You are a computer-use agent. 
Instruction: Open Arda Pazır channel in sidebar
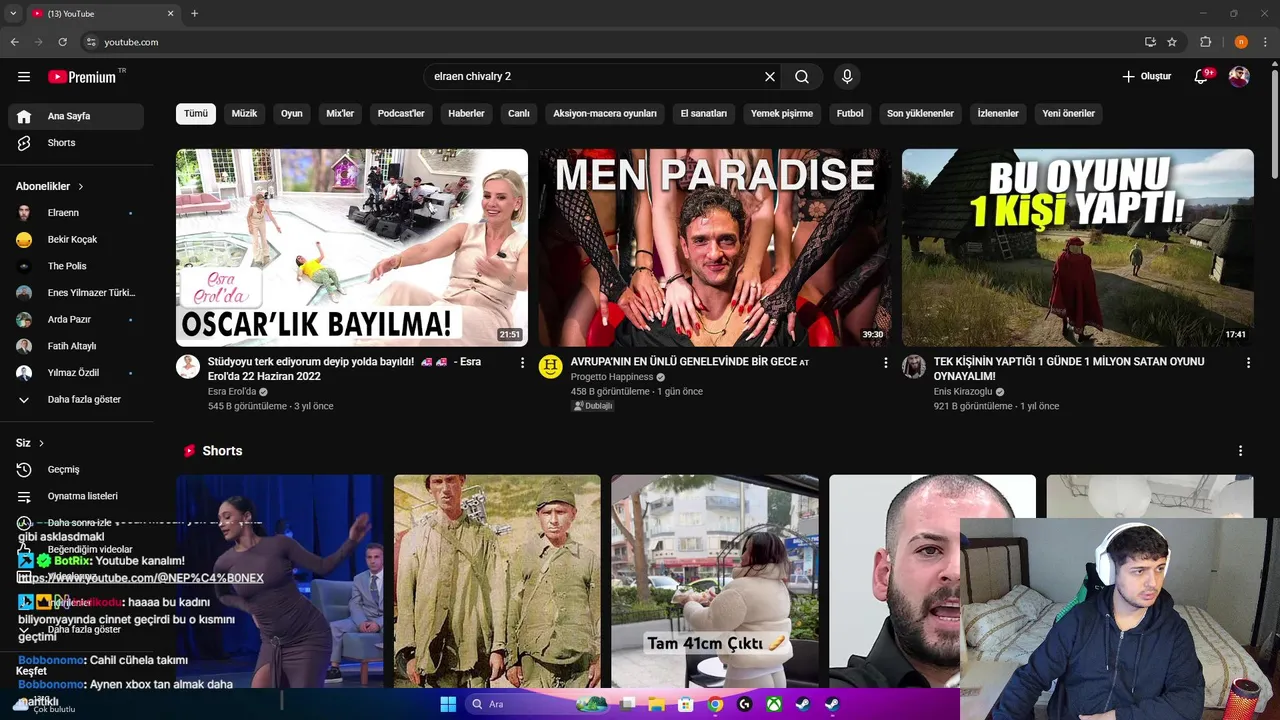76,320
